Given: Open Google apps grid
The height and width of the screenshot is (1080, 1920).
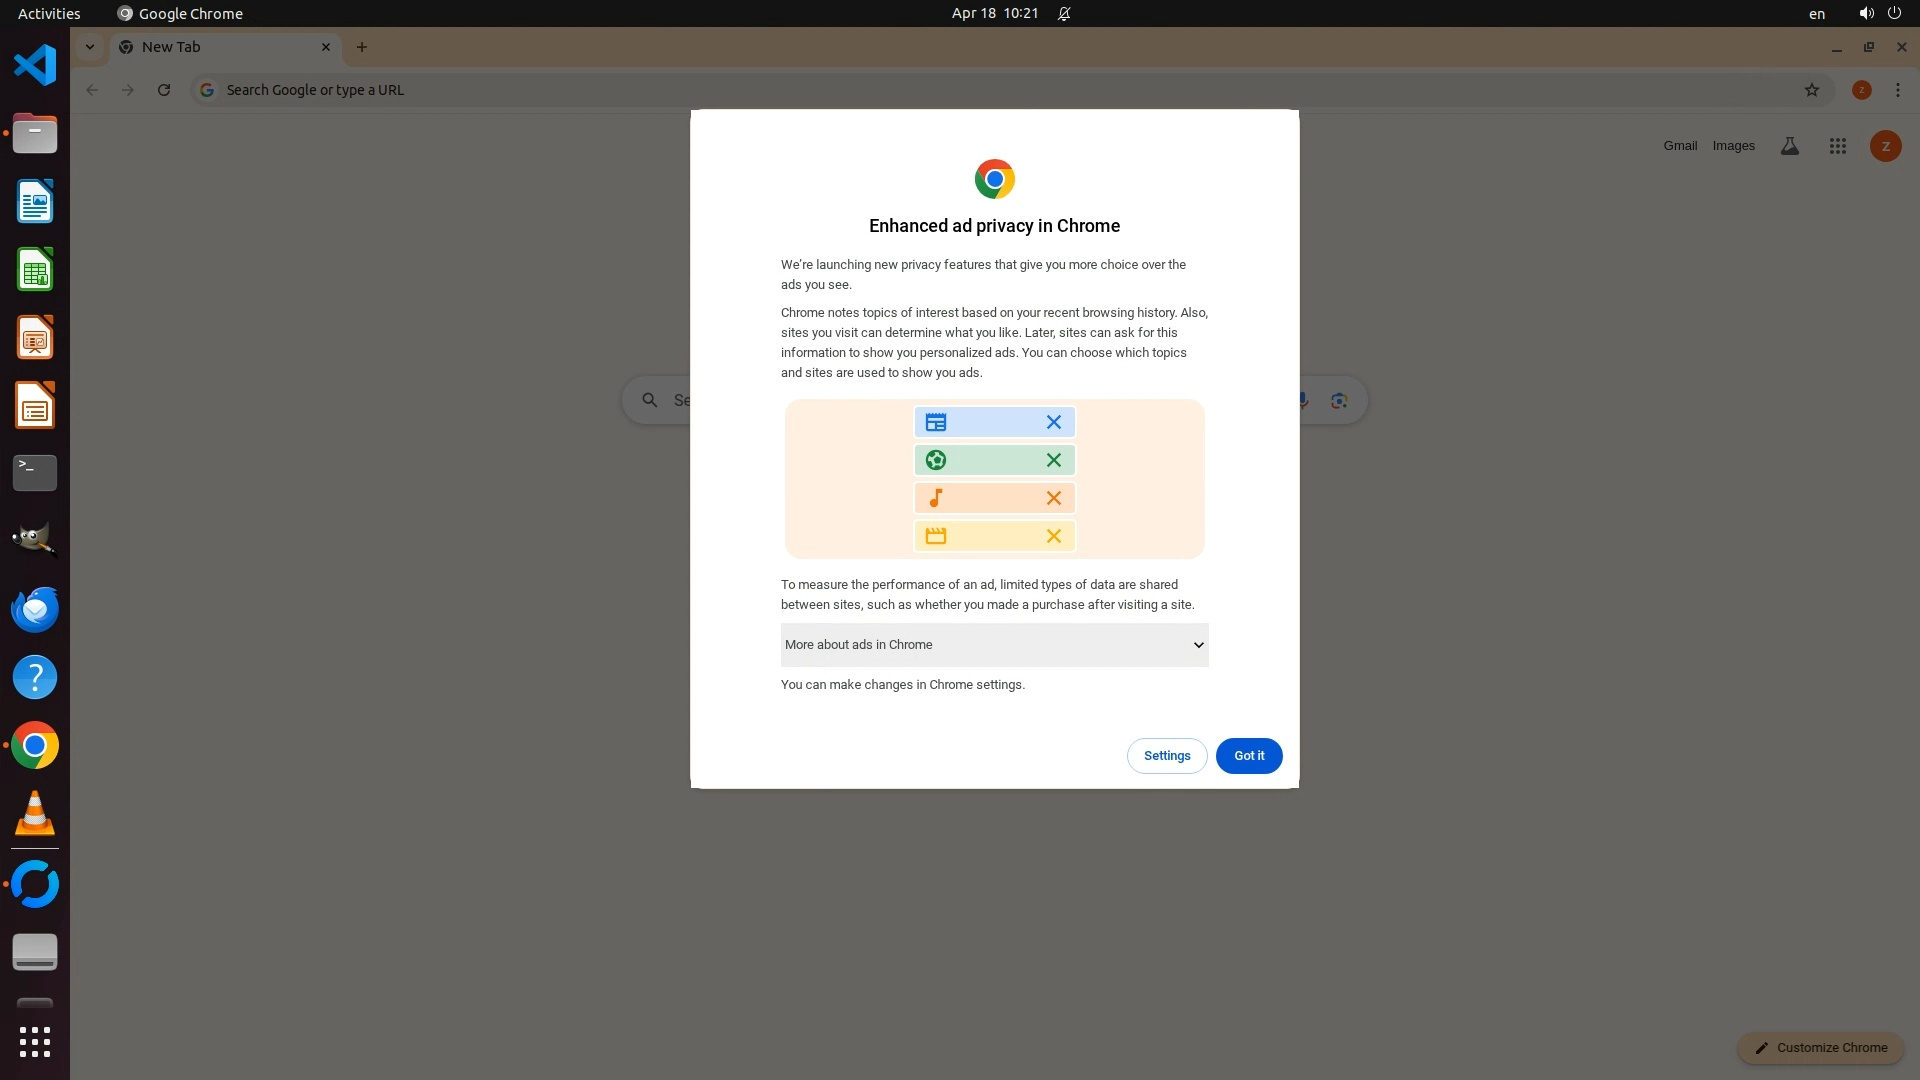Looking at the screenshot, I should [1837, 146].
